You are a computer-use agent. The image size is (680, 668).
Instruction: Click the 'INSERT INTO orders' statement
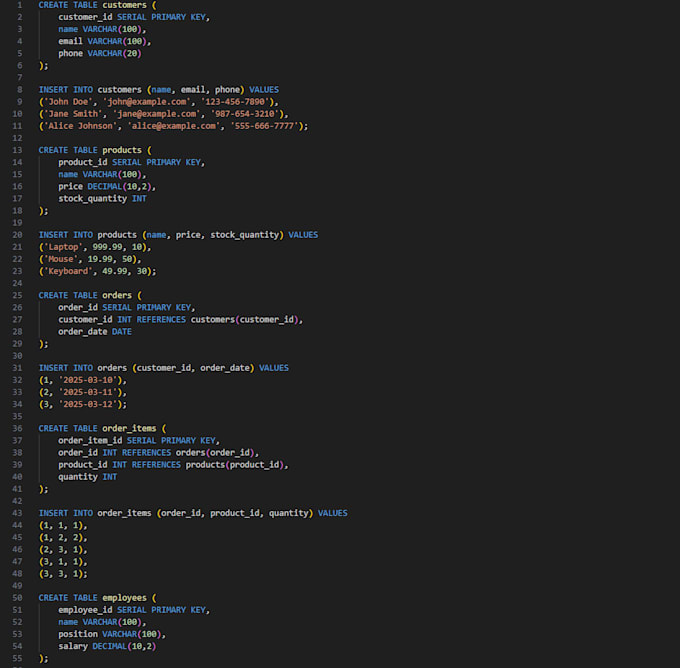(163, 368)
